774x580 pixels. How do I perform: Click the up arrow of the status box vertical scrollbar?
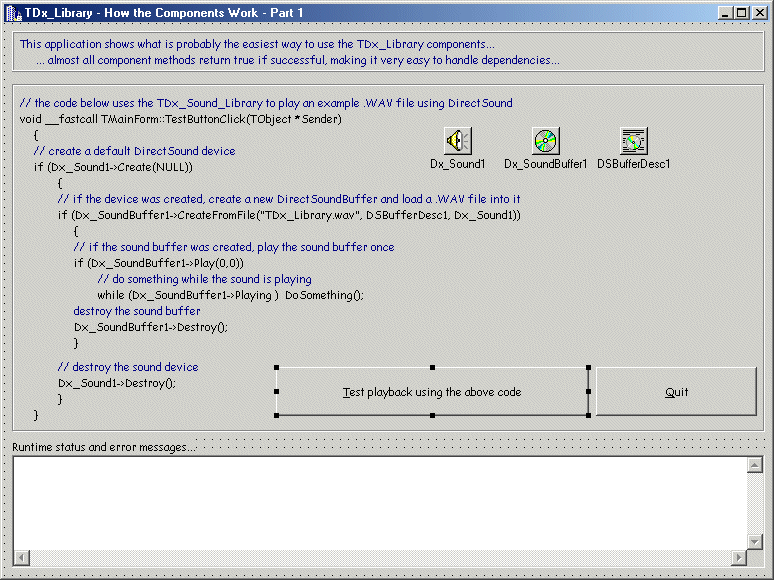click(756, 465)
